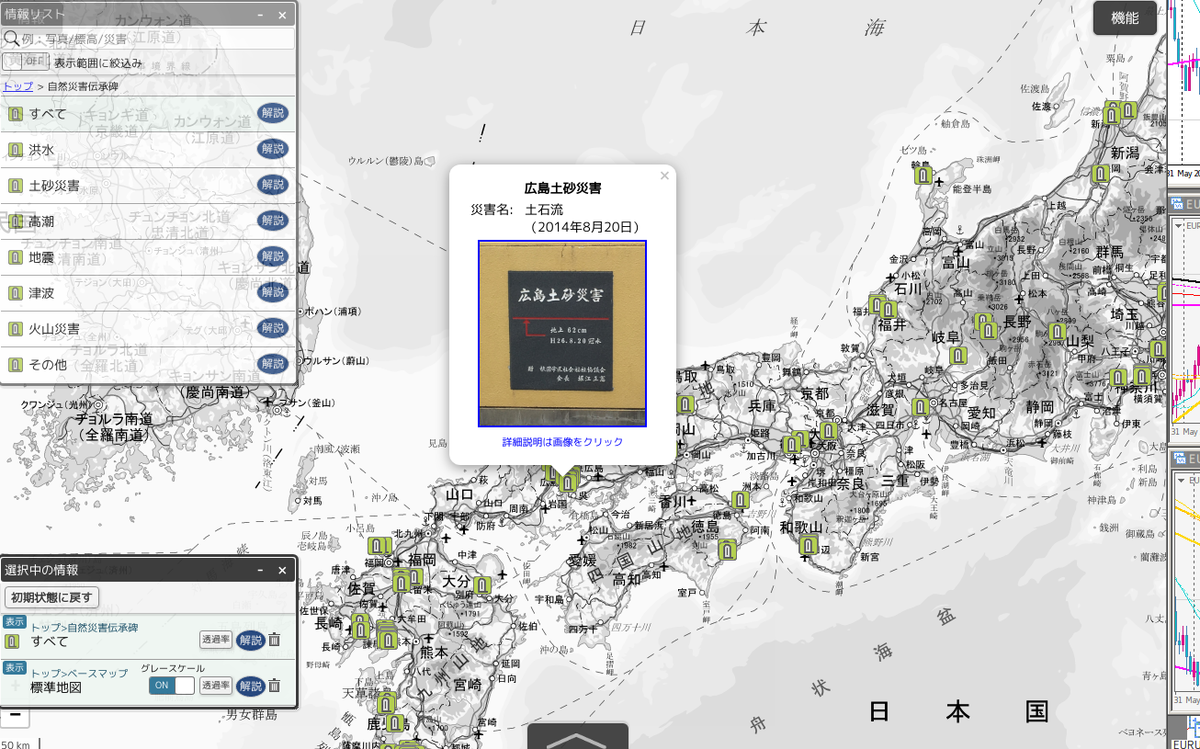Open the 機能 menu
This screenshot has width=1200, height=749.
(x=1125, y=18)
